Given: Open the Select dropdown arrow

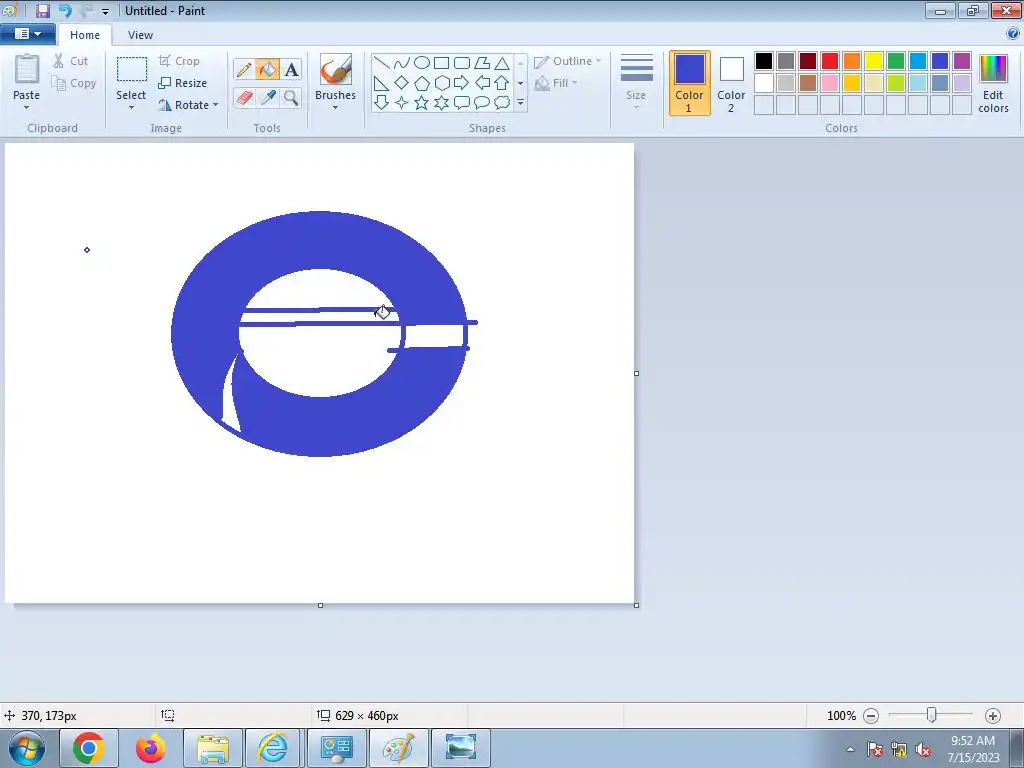Looking at the screenshot, I should (131, 108).
